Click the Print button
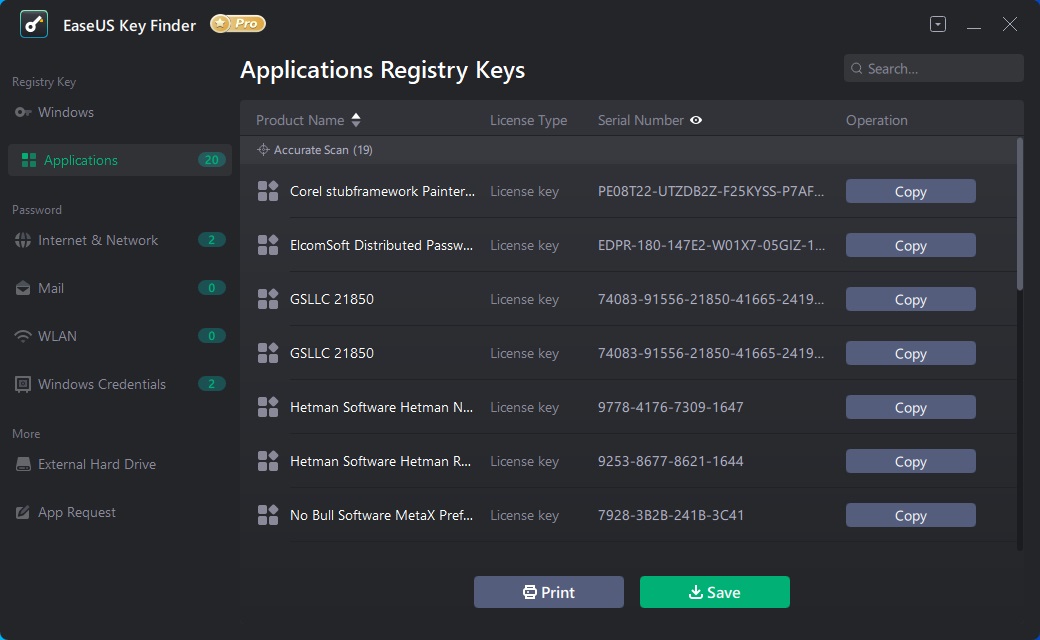 tap(549, 592)
